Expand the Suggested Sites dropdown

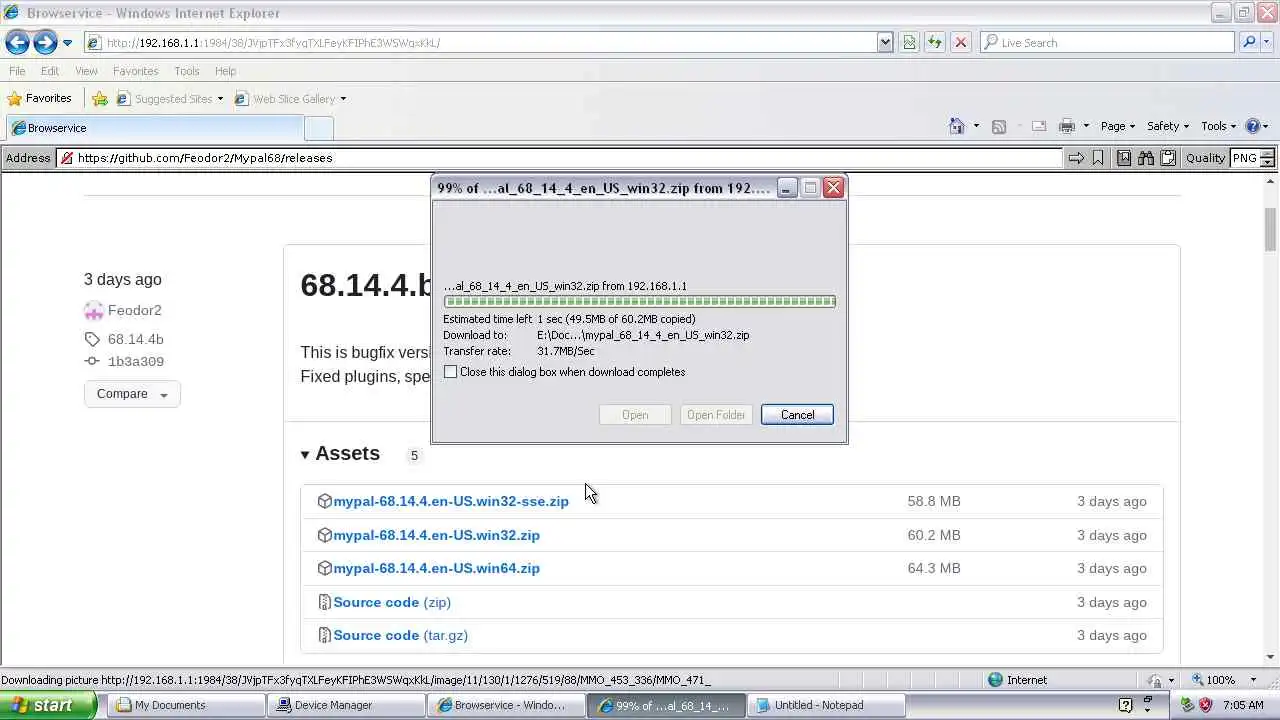pos(220,99)
